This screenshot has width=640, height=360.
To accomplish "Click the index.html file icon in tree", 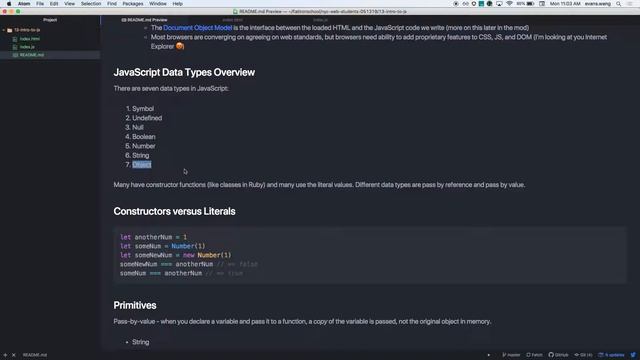I will coord(15,39).
